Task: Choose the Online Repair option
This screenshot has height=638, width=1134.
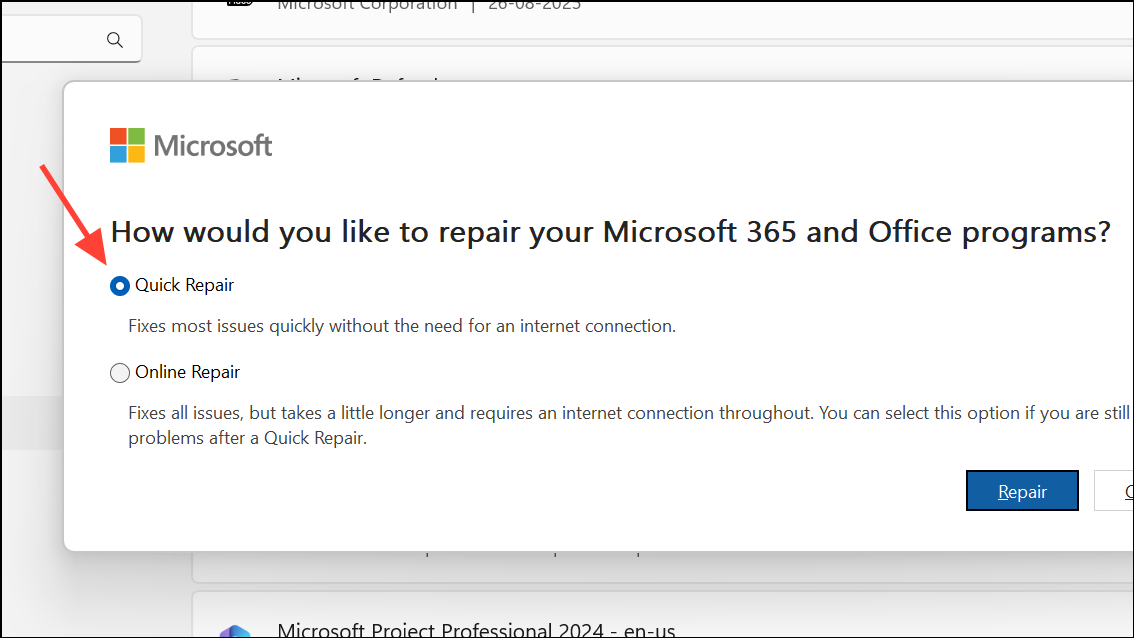Action: (119, 372)
